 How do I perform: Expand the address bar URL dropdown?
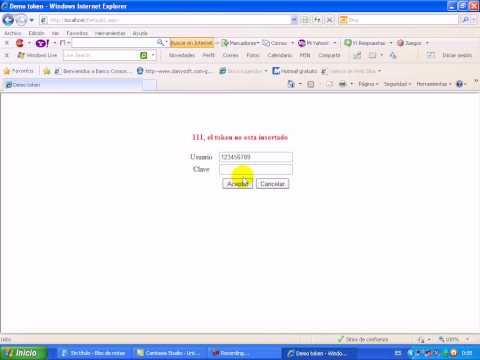[294, 20]
